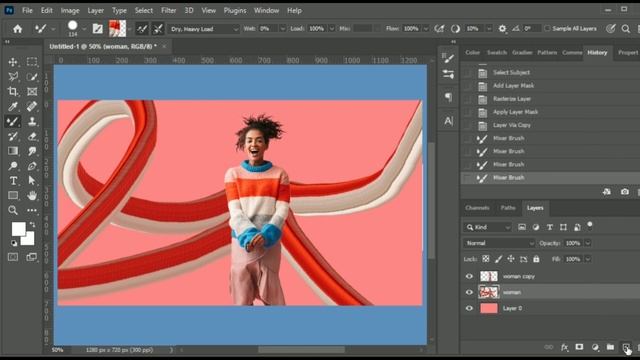Screen dimensions: 640x360
Task: Toggle airbrush-style build-up effects
Action: pyautogui.click(x=439, y=29)
